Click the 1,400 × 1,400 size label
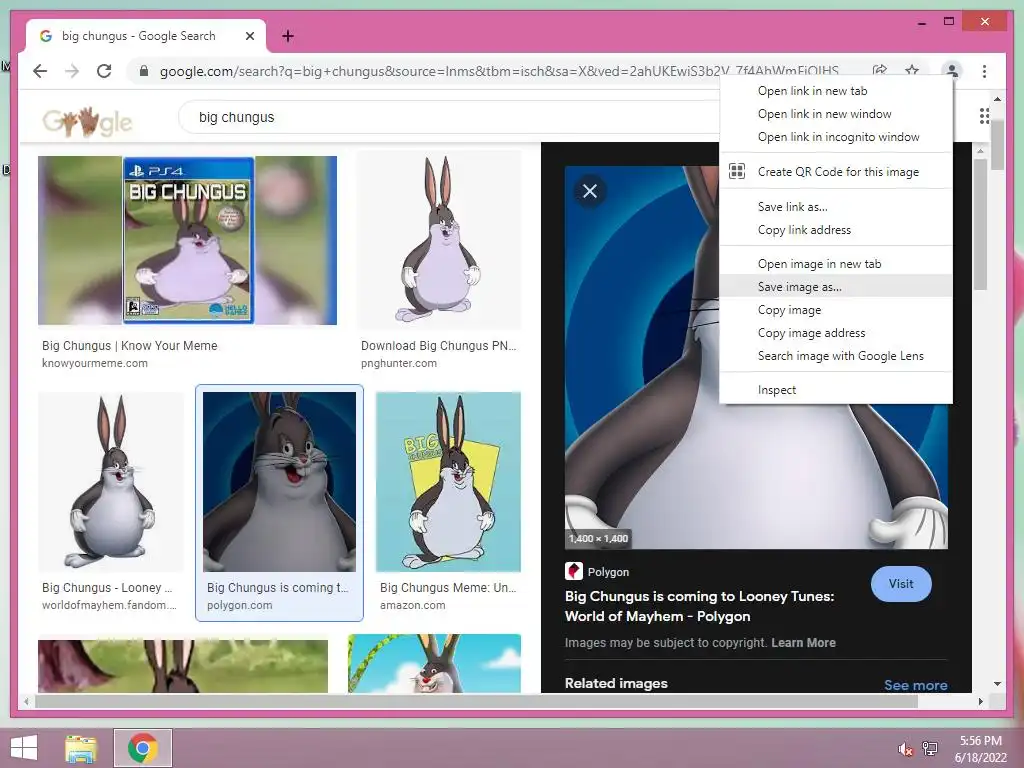Viewport: 1024px width, 768px height. click(598, 539)
